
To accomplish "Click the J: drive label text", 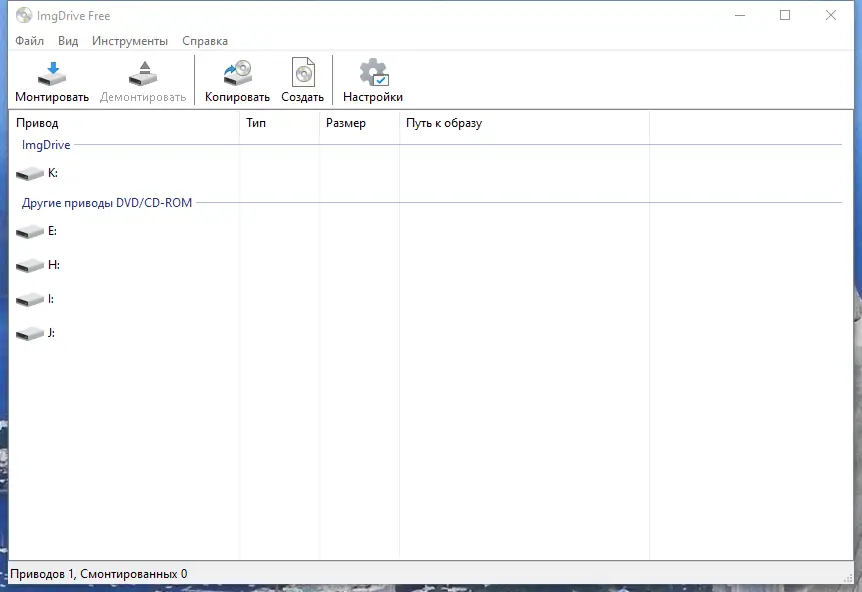I will [51, 333].
